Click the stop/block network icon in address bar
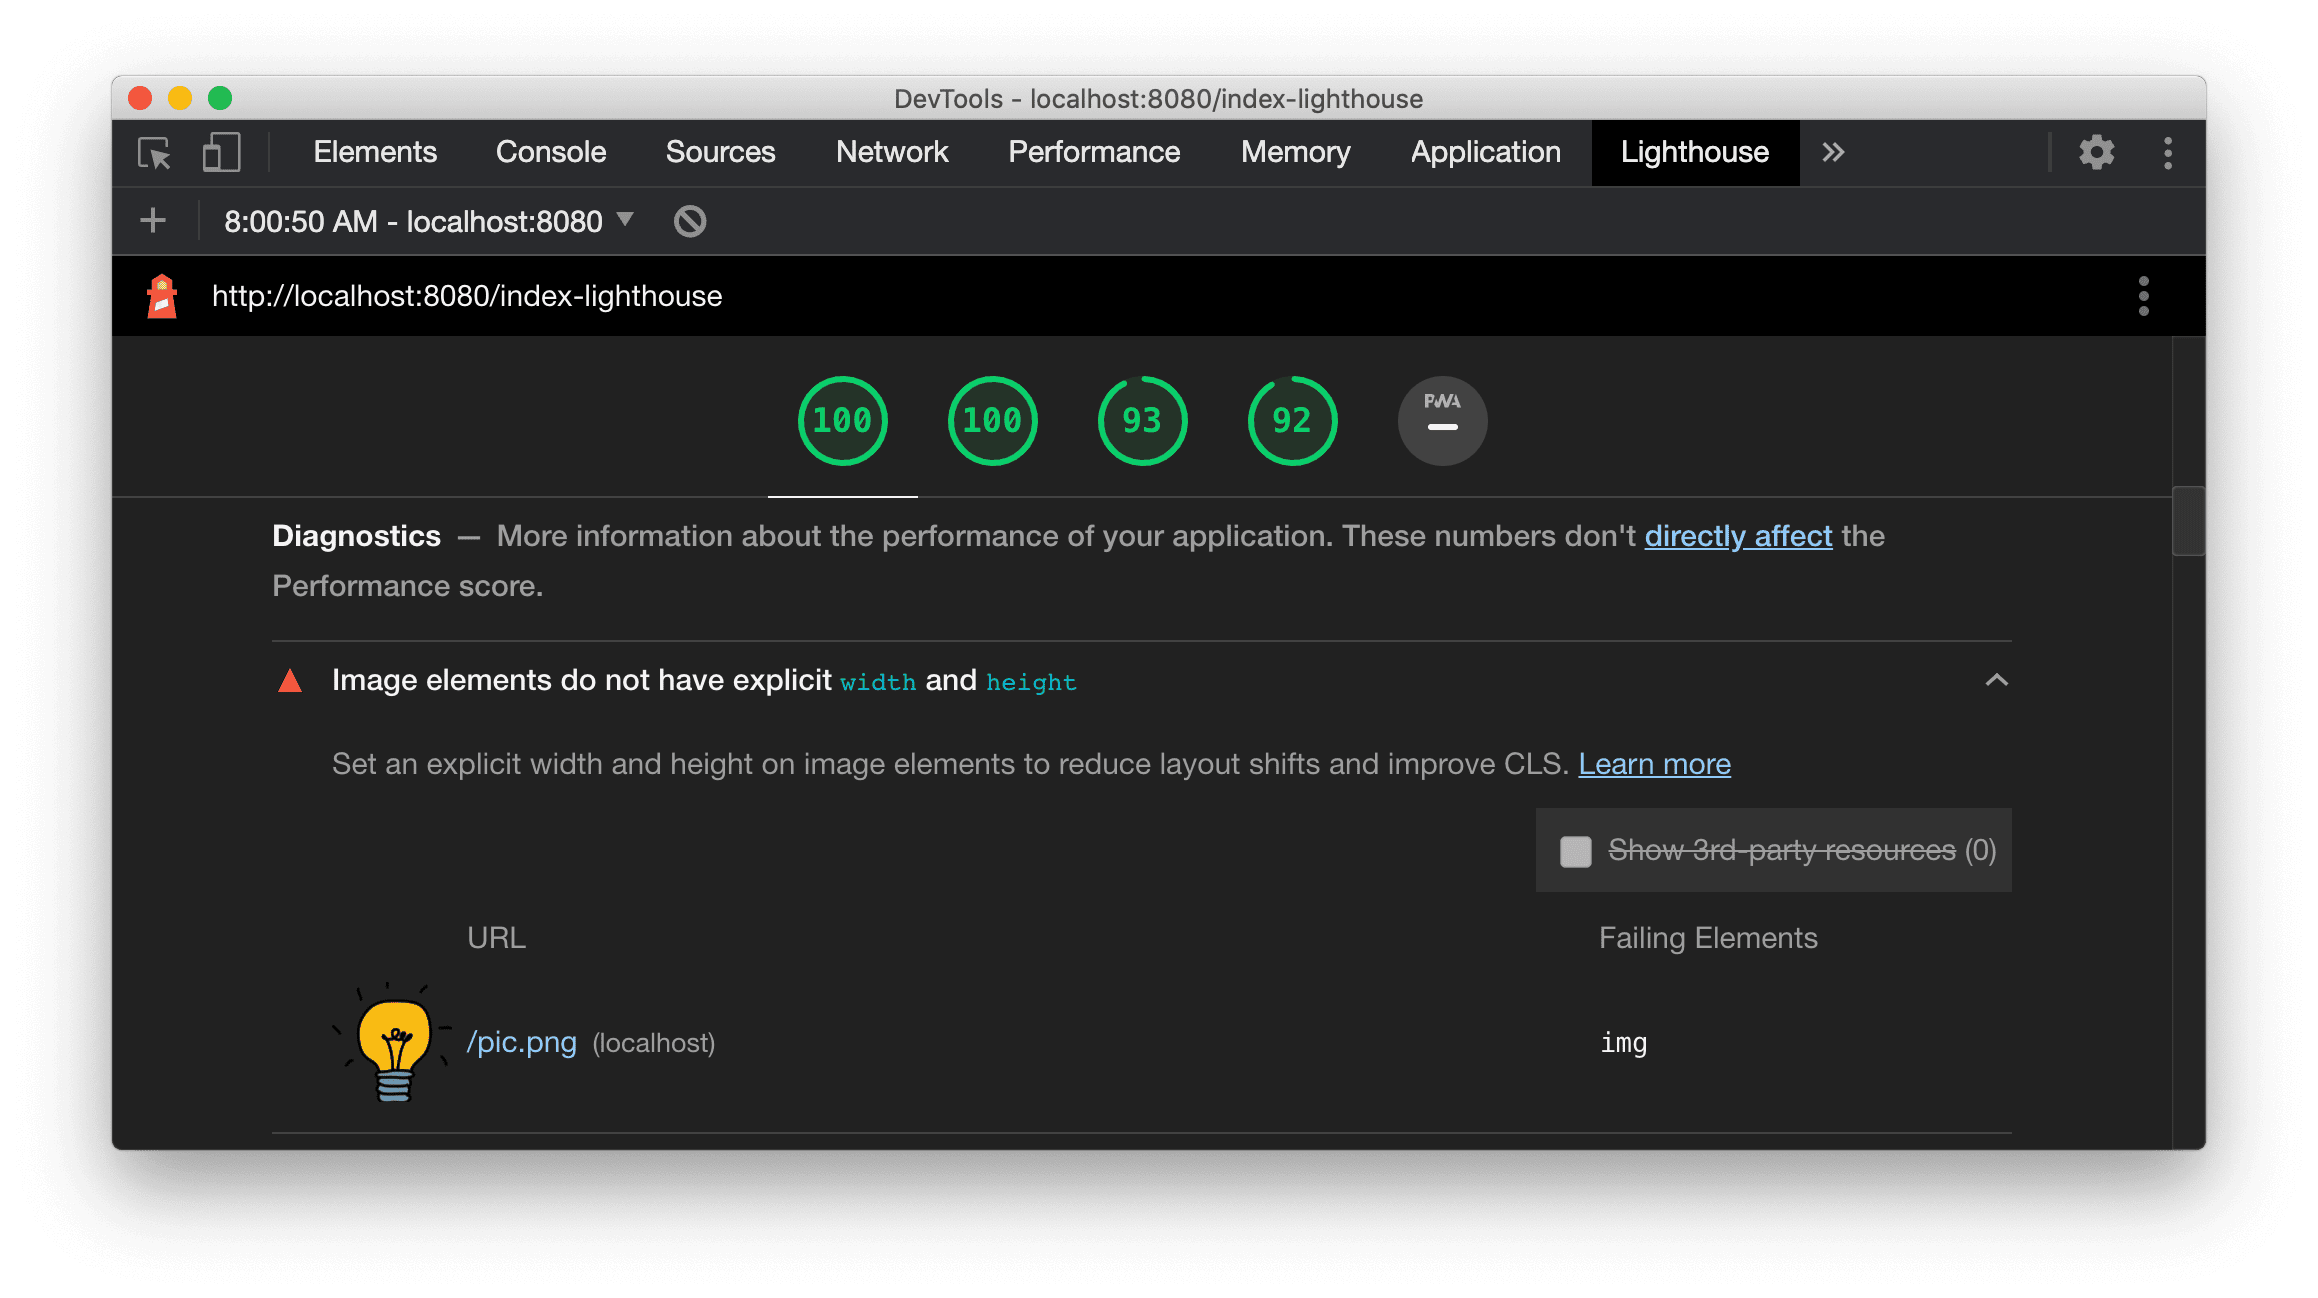 point(691,221)
